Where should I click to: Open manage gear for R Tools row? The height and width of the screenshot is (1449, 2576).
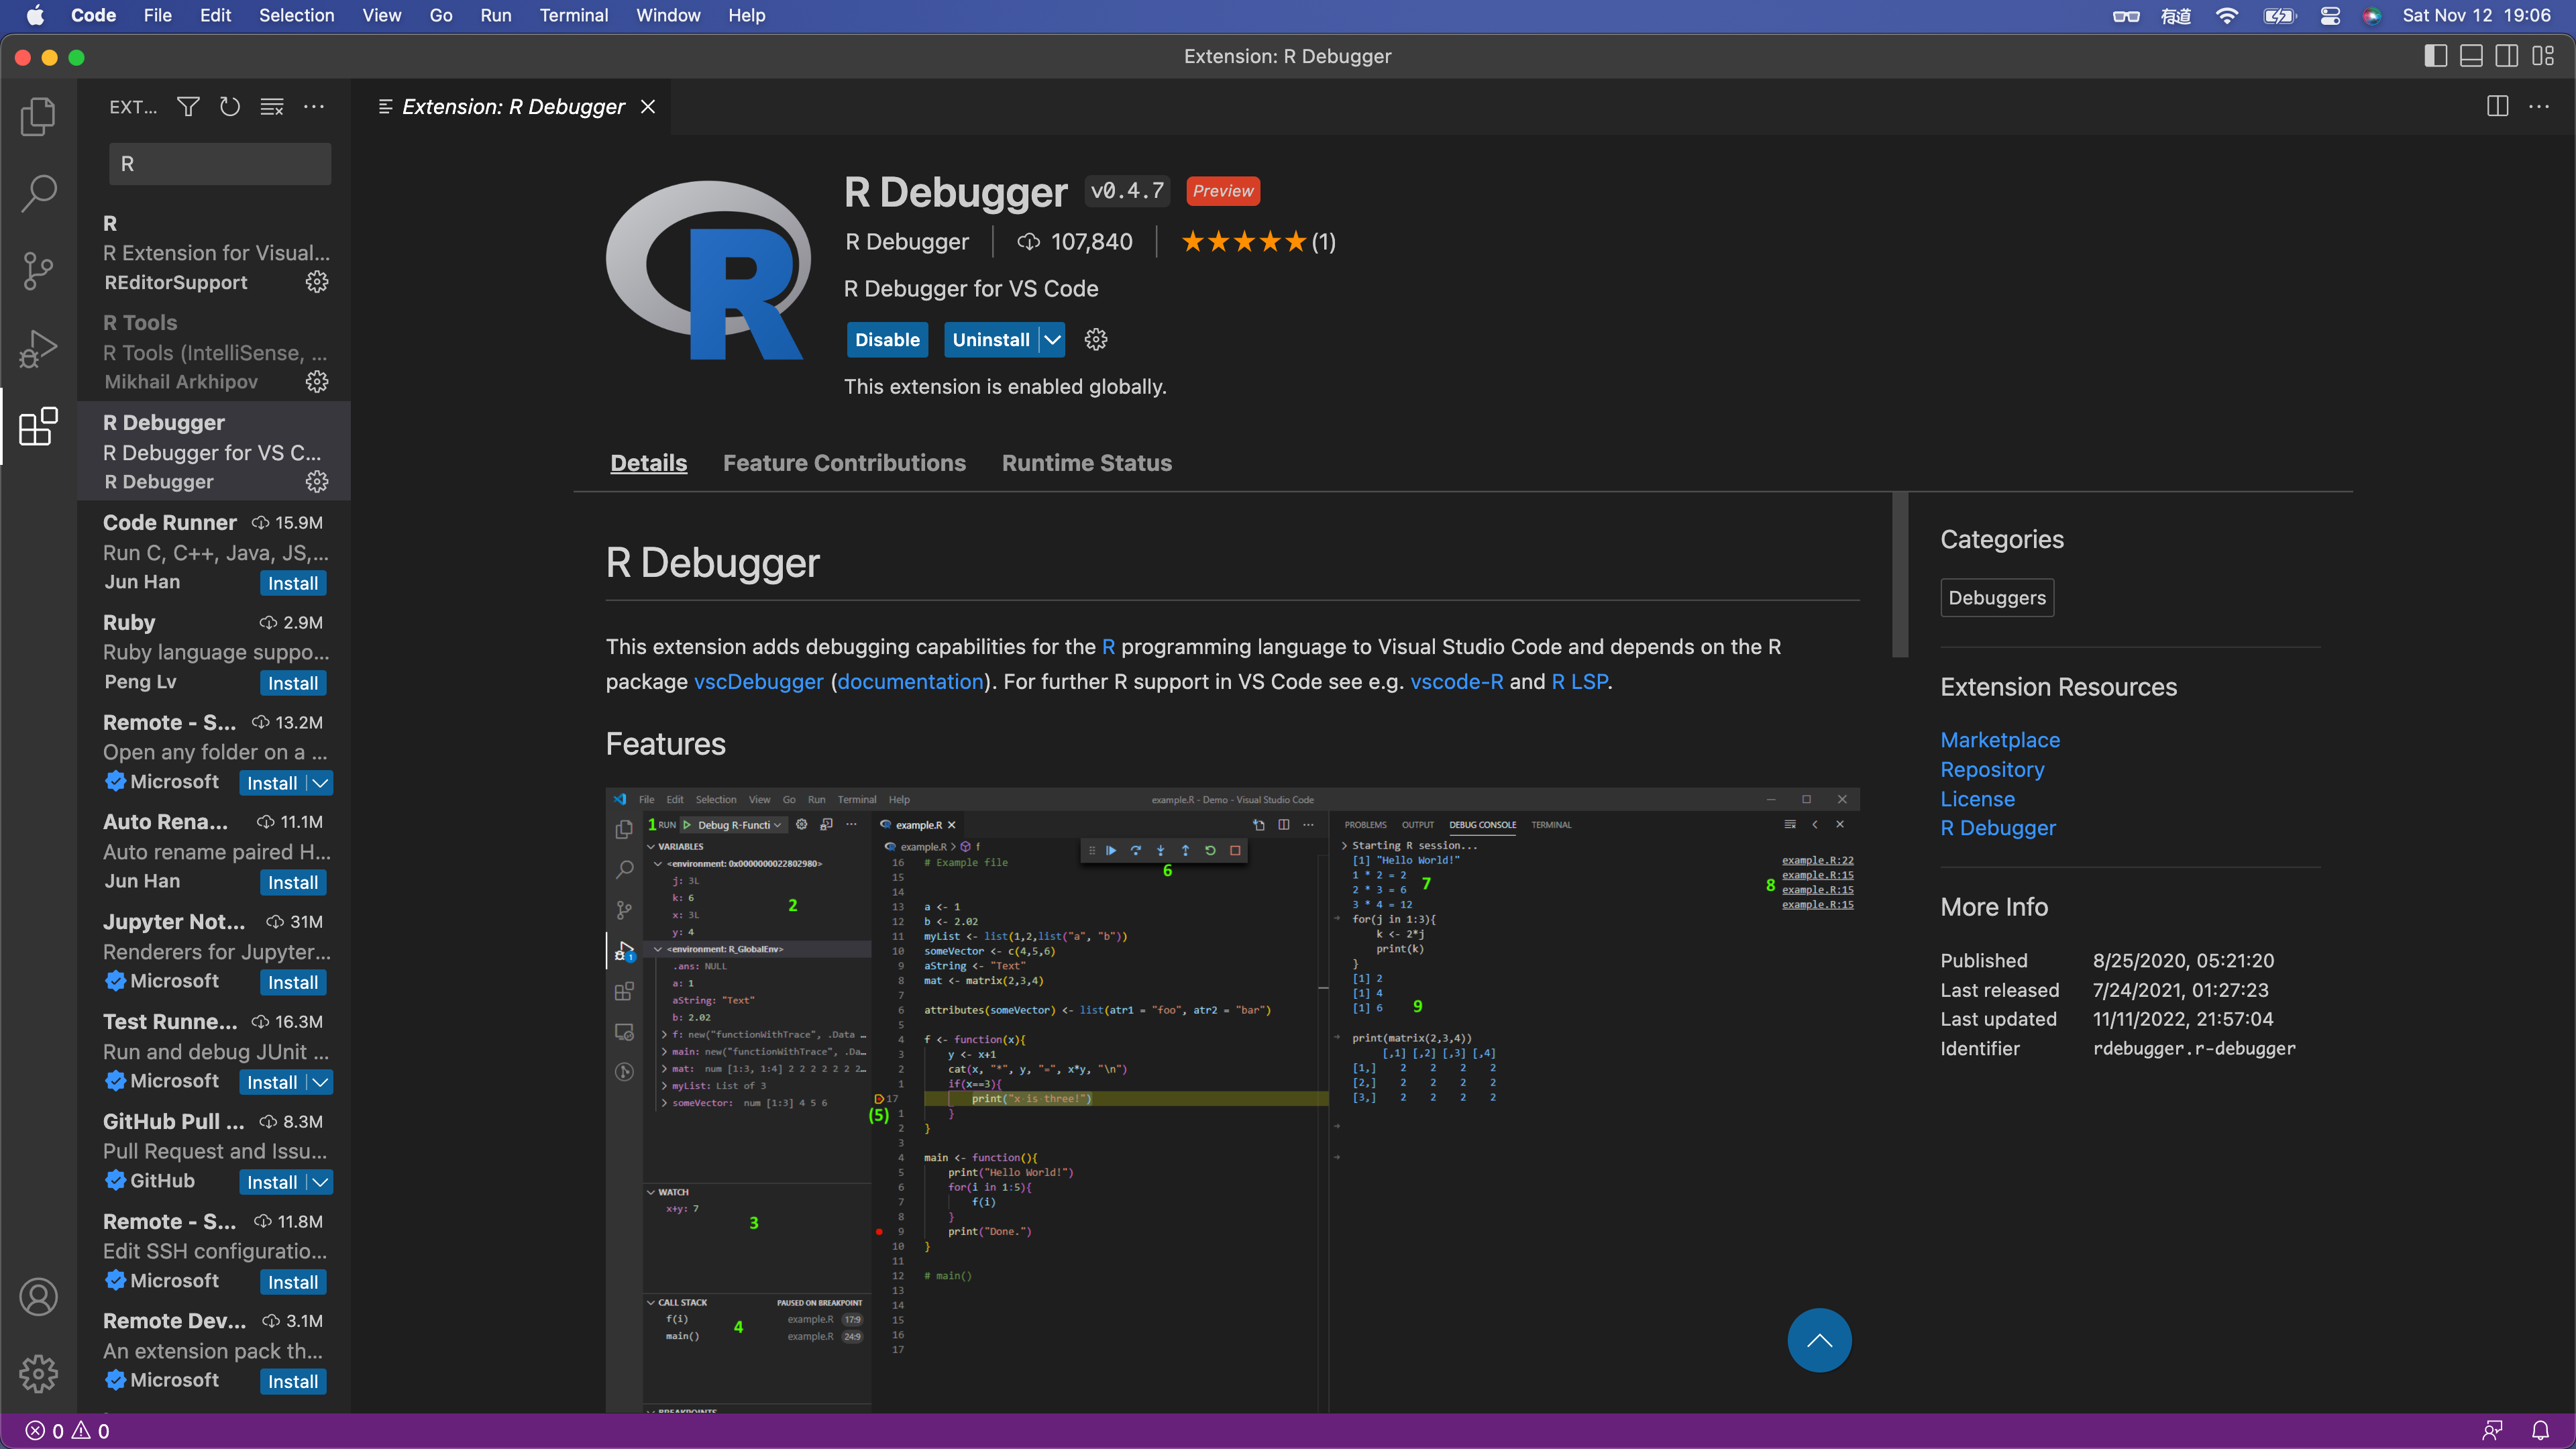pyautogui.click(x=317, y=382)
